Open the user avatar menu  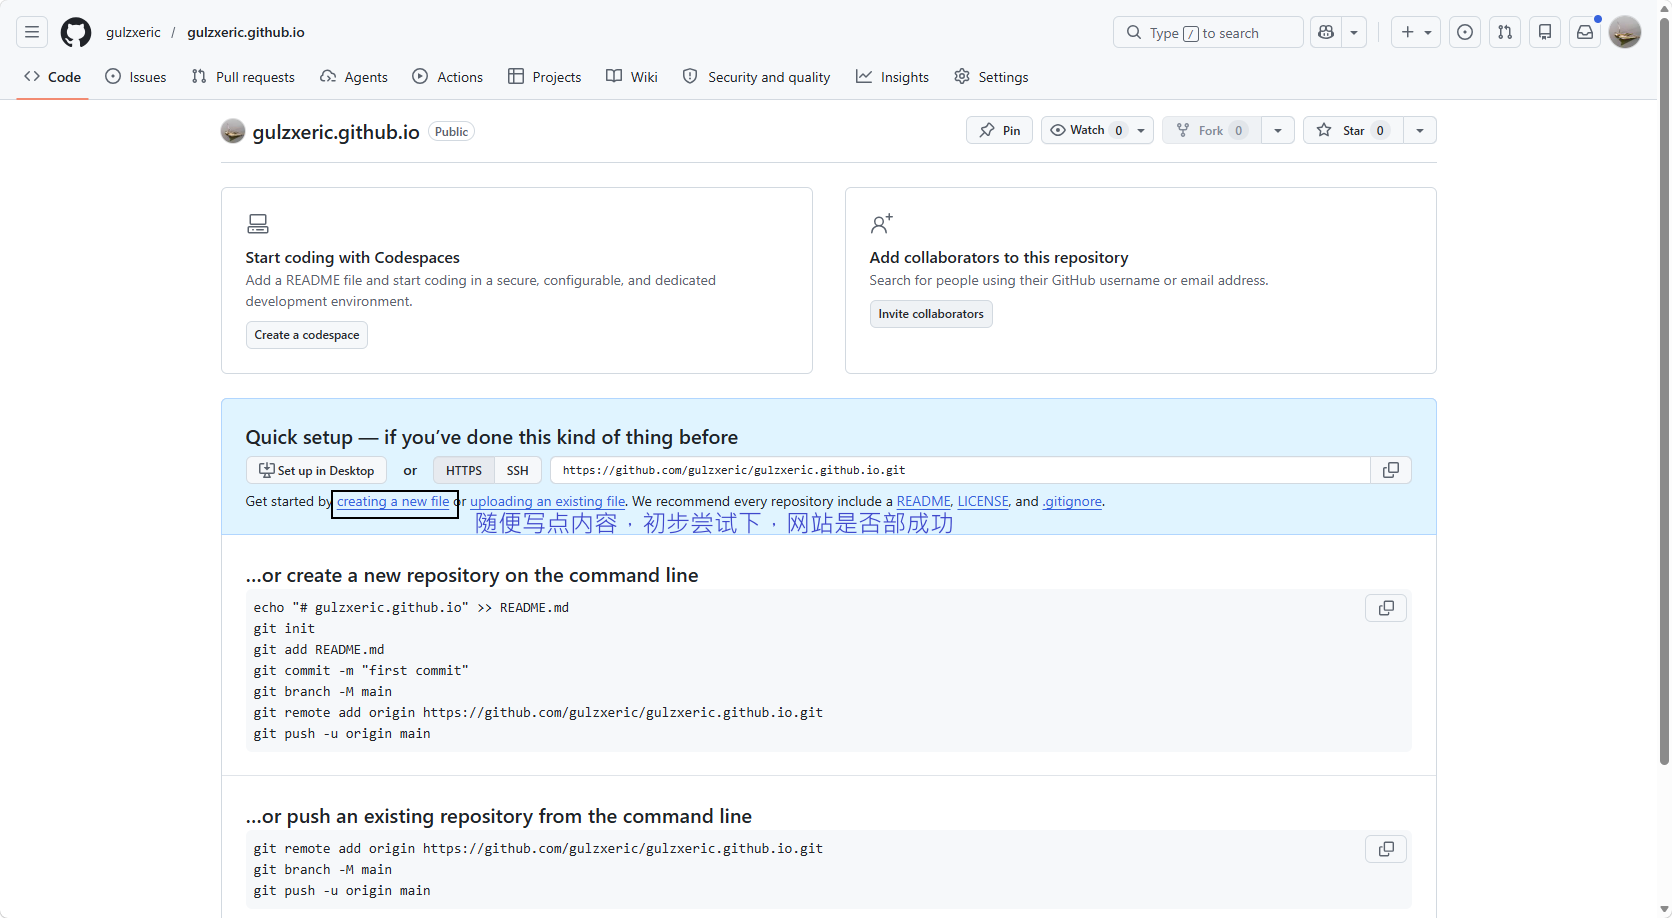(1625, 32)
